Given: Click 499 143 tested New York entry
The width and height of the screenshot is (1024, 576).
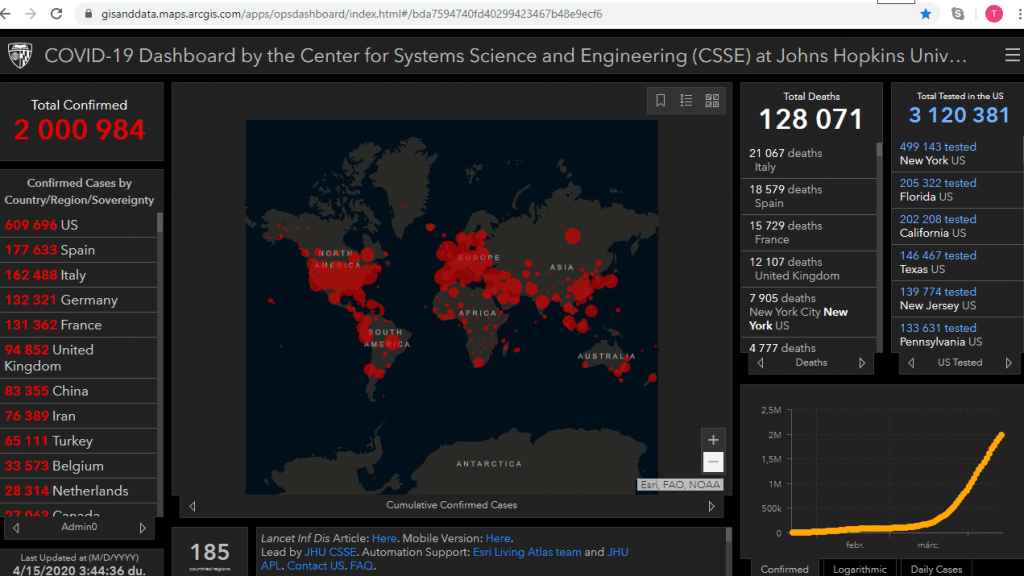Looking at the screenshot, I should point(957,153).
